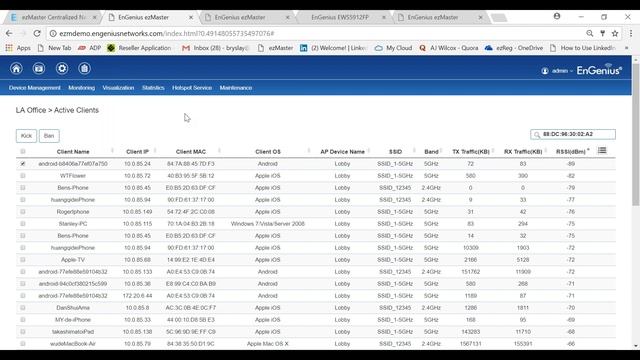The image size is (640, 360).
Task: Sort by RX Traffic(KB) column
Action: coord(523,151)
